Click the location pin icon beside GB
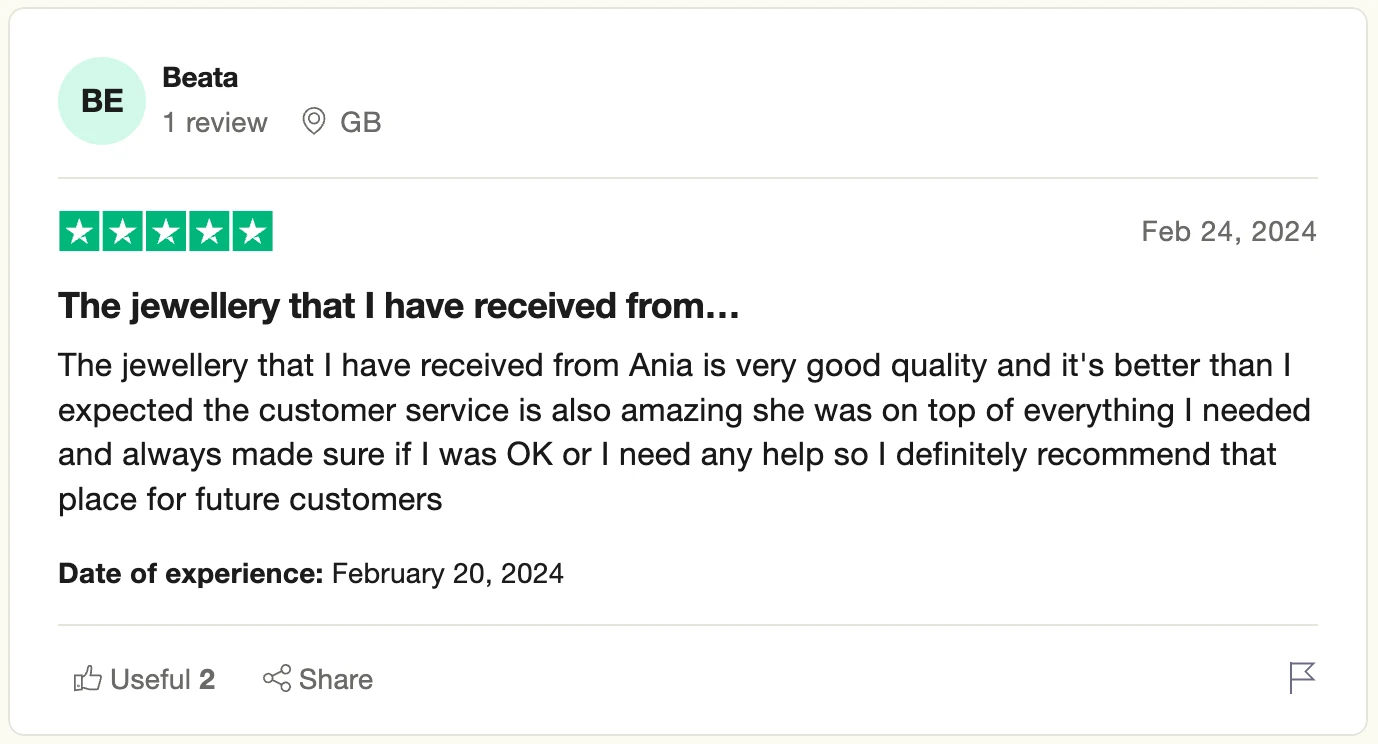Viewport: 1378px width, 744px height. point(314,122)
